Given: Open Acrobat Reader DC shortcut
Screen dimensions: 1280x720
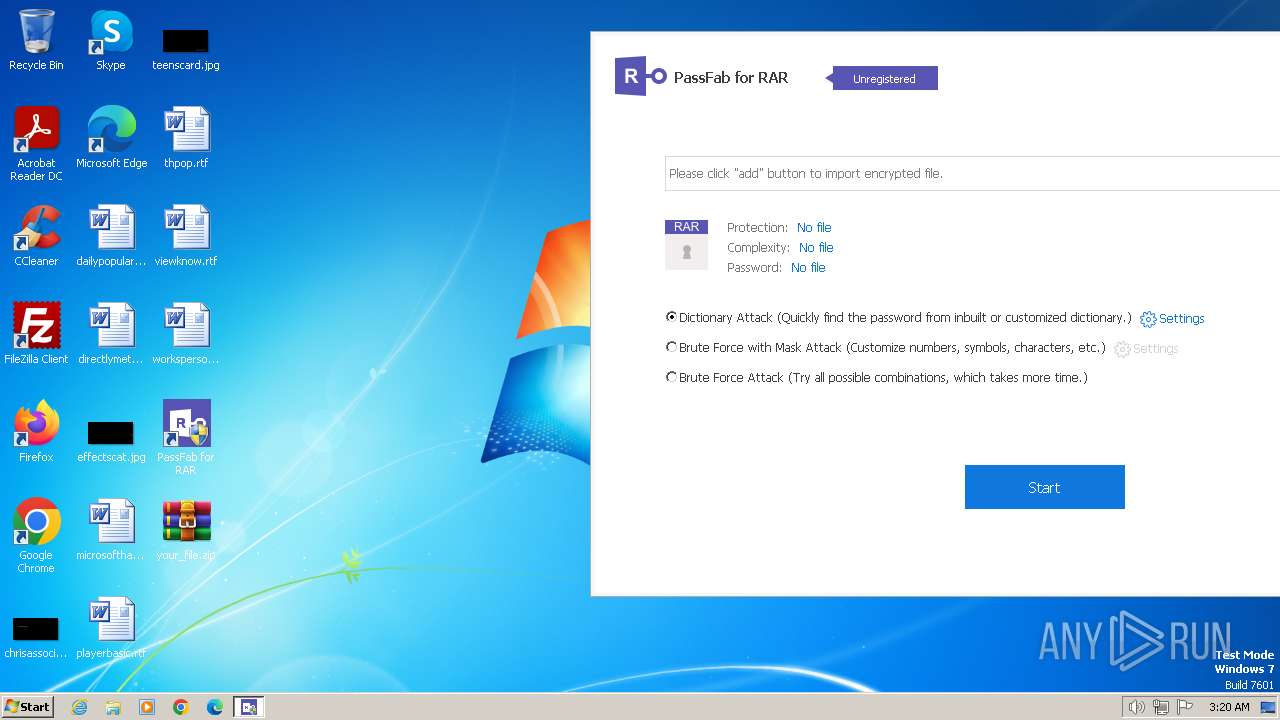Looking at the screenshot, I should pos(36,144).
